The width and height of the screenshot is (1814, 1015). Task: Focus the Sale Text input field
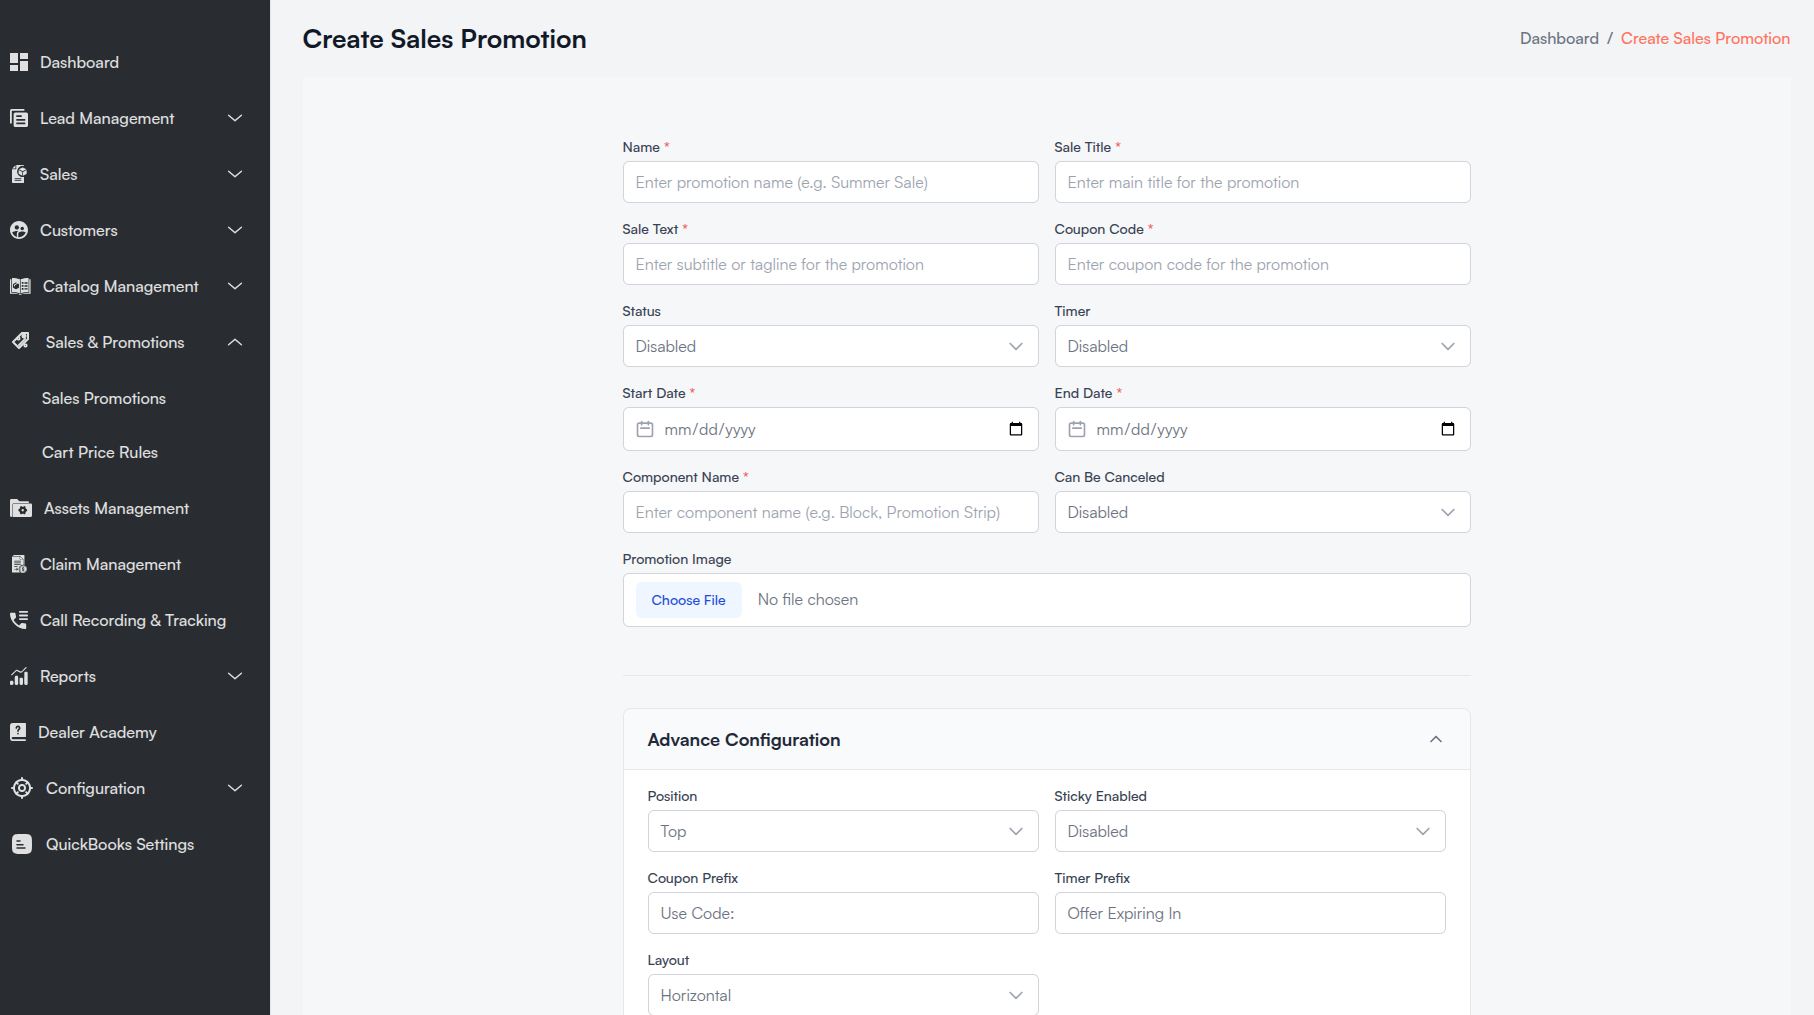[830, 264]
